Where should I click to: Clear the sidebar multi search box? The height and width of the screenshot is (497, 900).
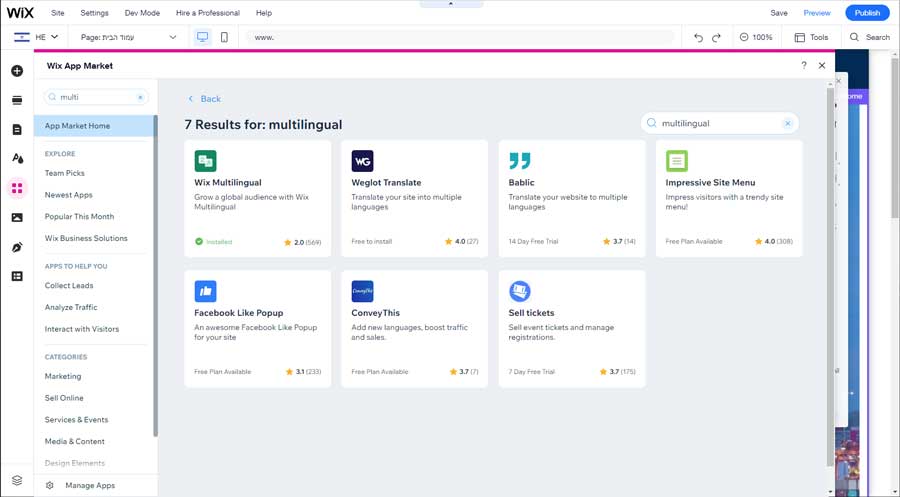[x=140, y=98]
